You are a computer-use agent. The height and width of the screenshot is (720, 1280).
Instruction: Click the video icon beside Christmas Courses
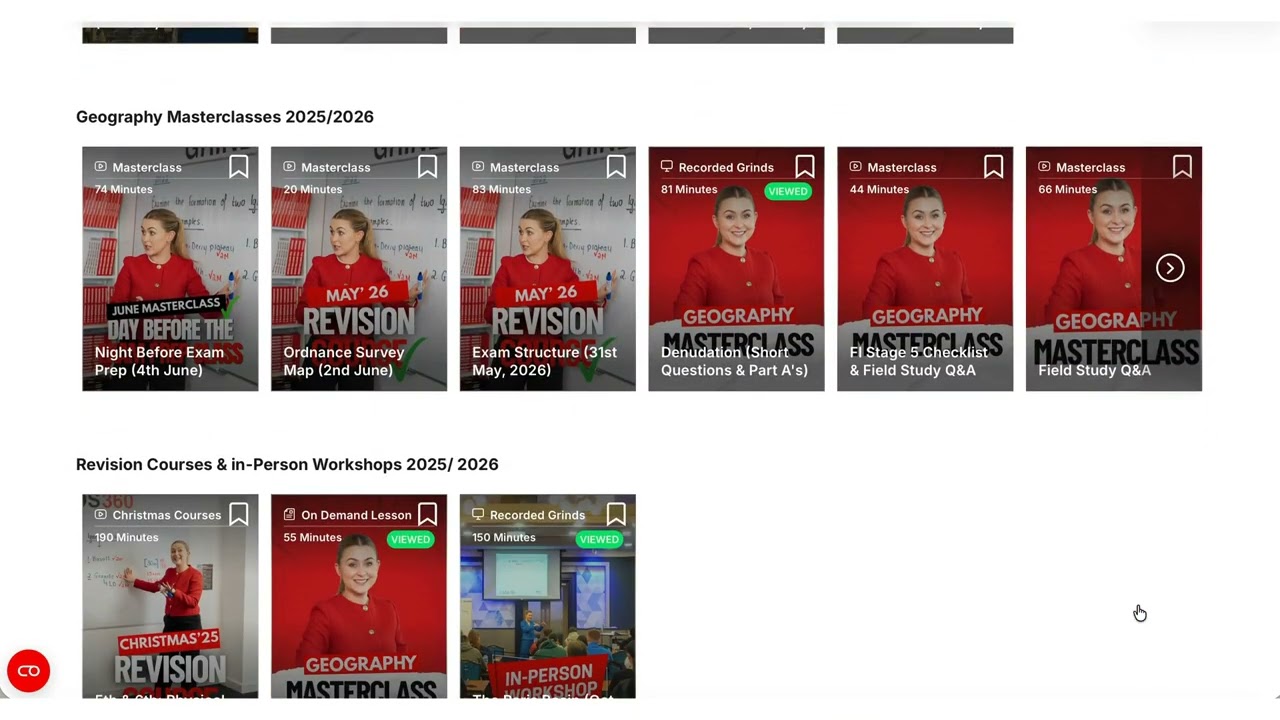click(x=101, y=515)
